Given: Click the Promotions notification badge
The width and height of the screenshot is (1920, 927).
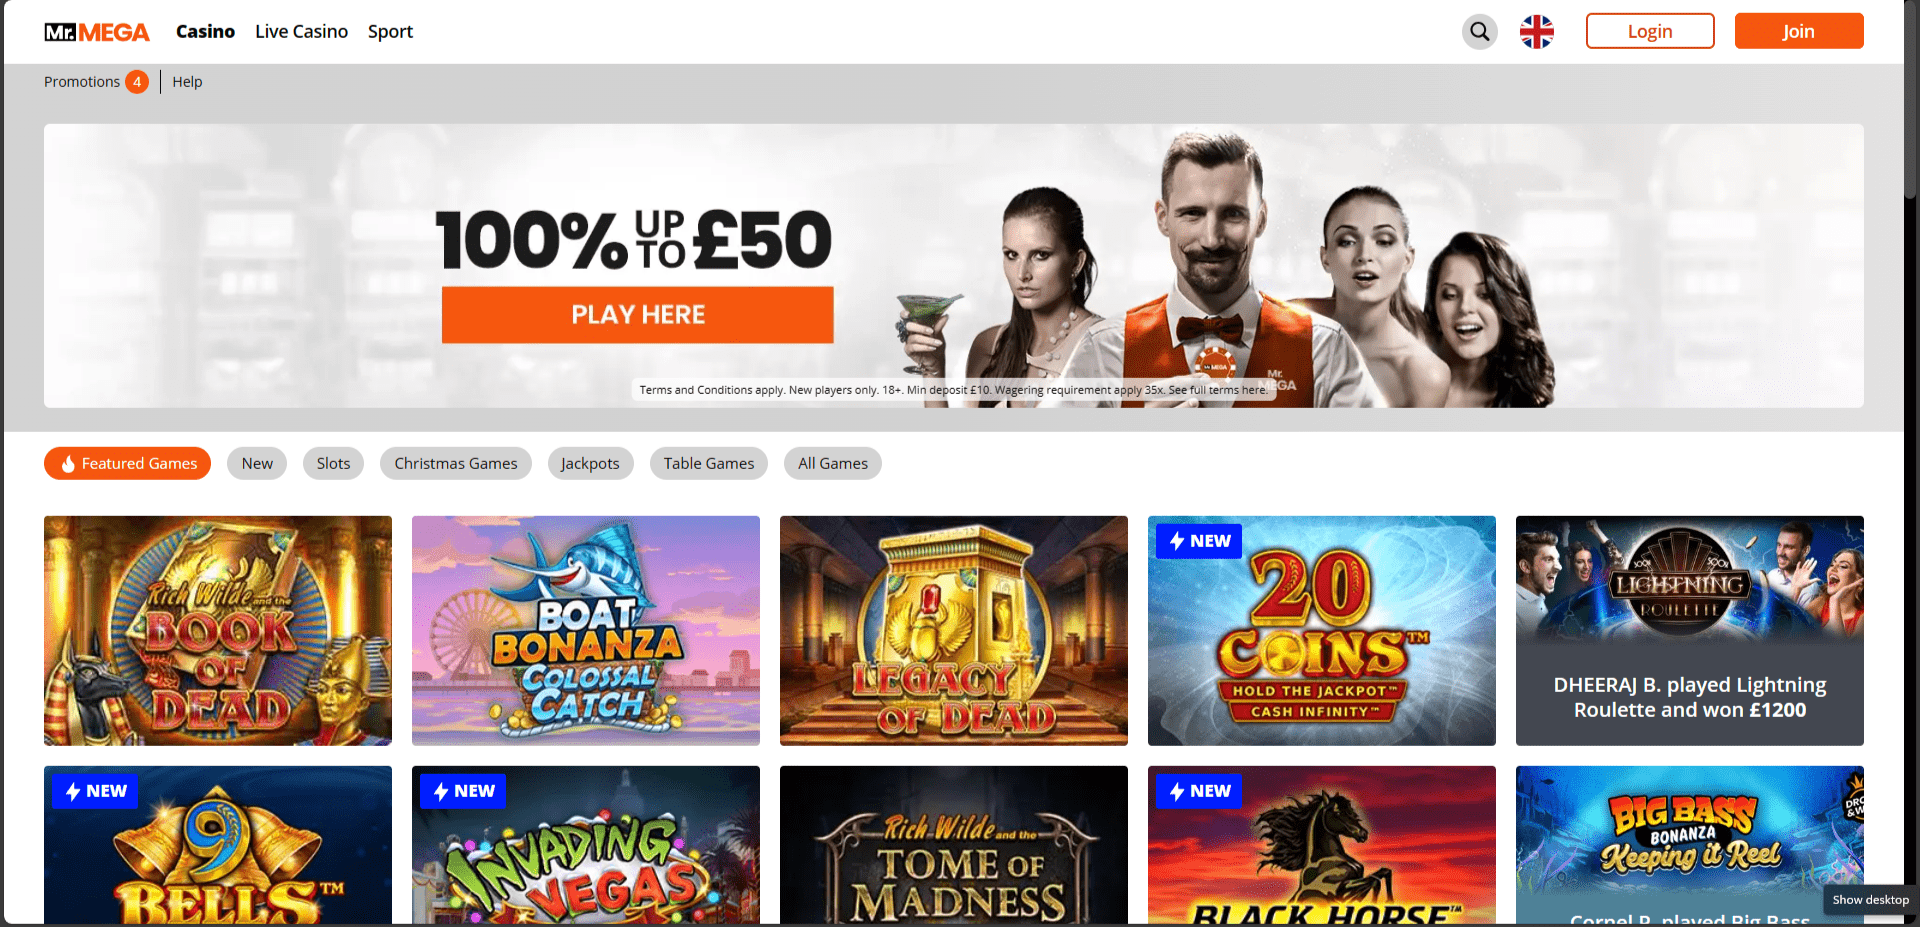Looking at the screenshot, I should (x=137, y=82).
